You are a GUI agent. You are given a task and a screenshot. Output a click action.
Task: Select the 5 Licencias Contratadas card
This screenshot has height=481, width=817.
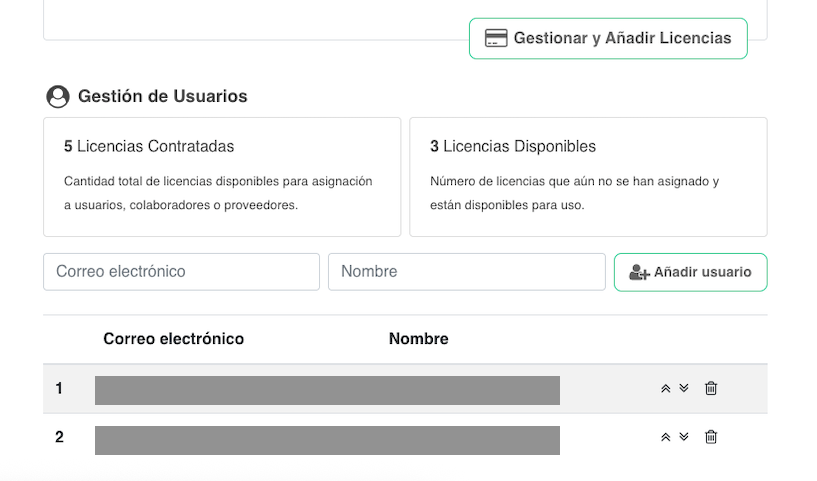click(222, 177)
